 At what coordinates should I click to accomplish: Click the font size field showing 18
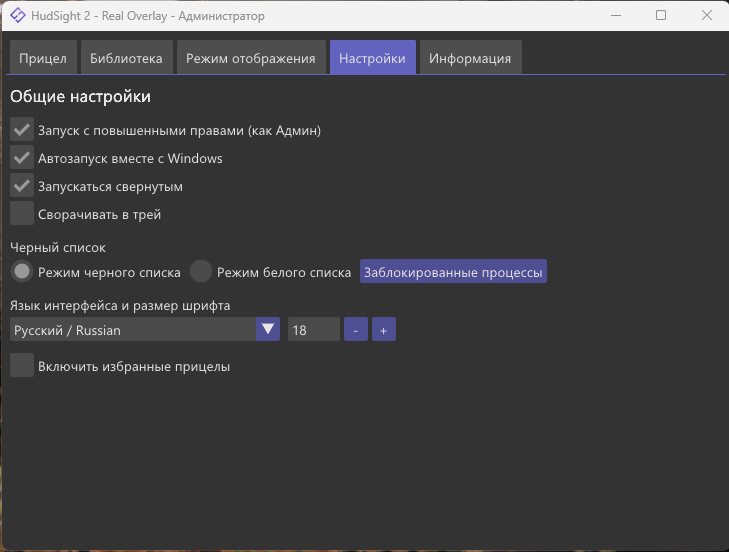(x=313, y=330)
